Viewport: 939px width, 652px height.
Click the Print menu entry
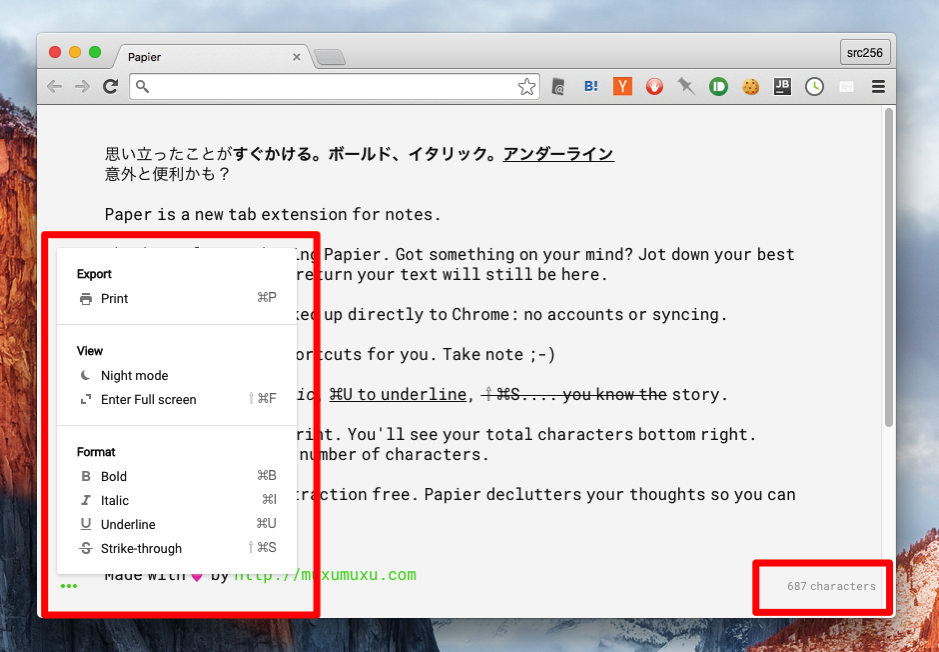click(x=177, y=298)
